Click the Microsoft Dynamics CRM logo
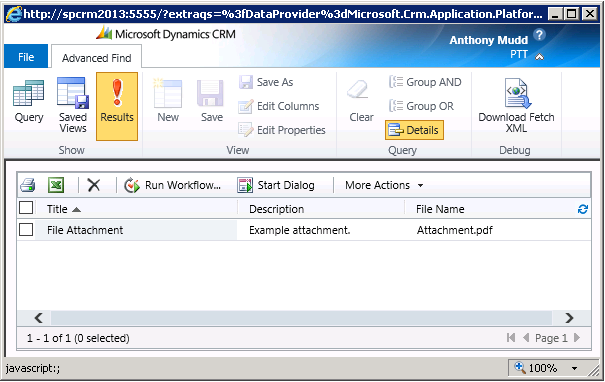This screenshot has height=382, width=605. click(x=167, y=34)
